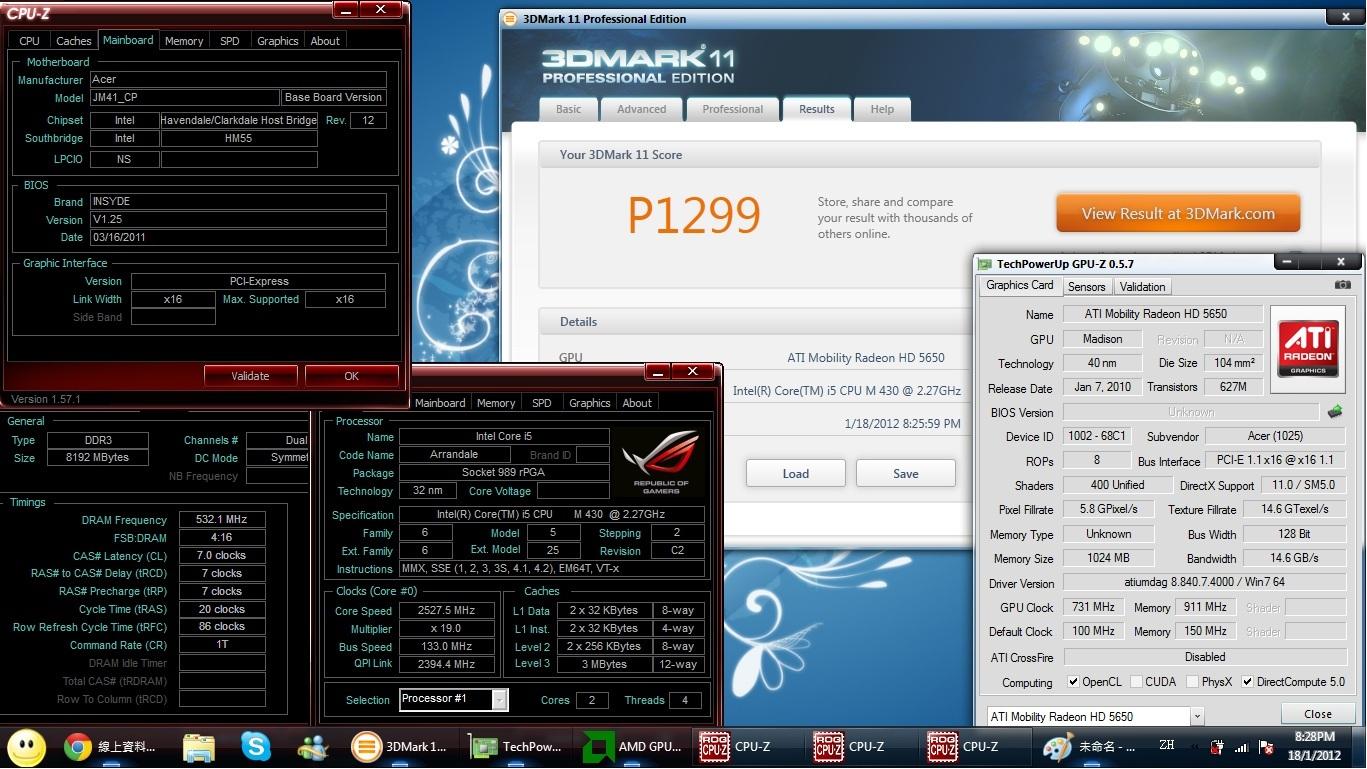Click Close button in GPU-Z

tap(1318, 714)
